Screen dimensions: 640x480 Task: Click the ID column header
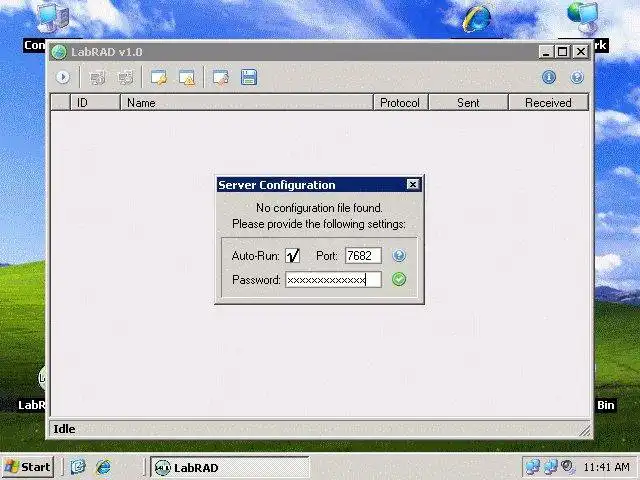click(x=96, y=102)
